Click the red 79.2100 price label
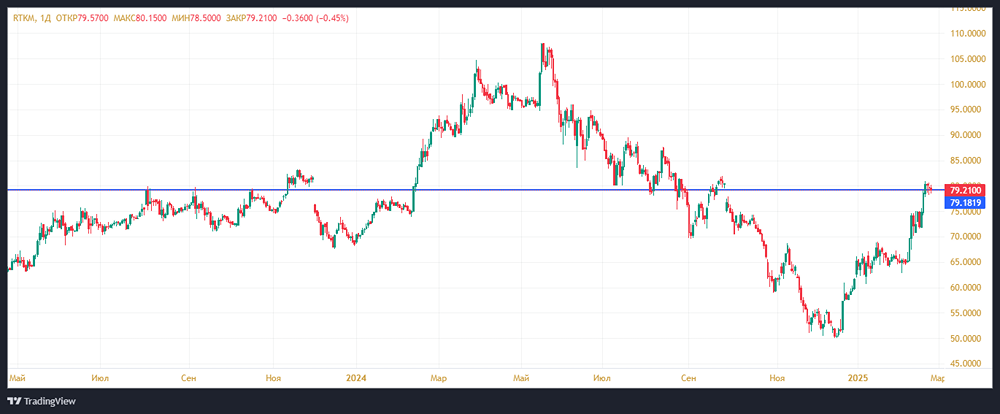This screenshot has height=414, width=1000. coord(967,190)
